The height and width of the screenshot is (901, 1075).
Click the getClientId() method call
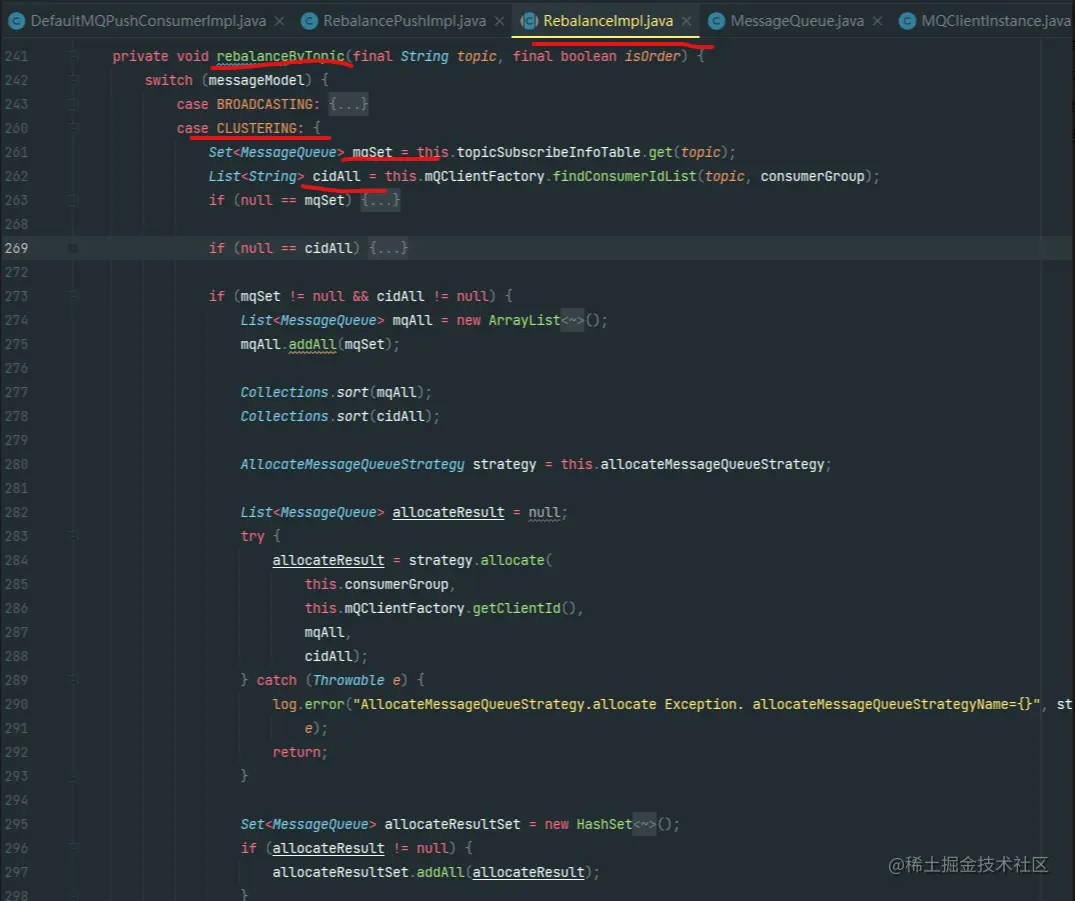pos(524,608)
